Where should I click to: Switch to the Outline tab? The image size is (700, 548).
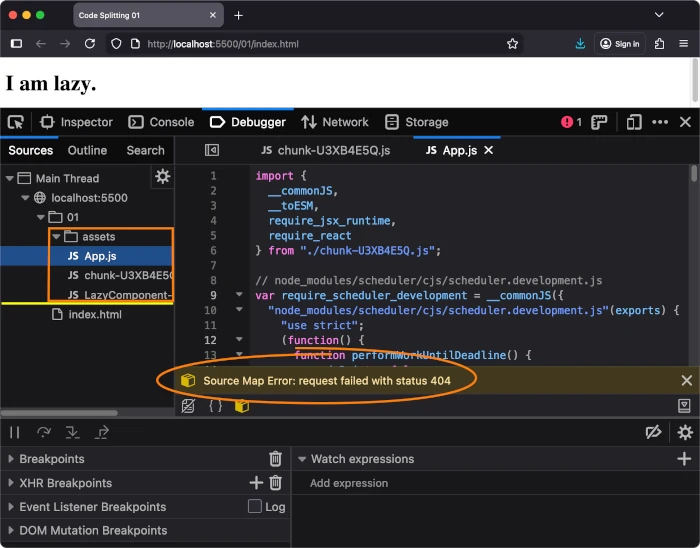[x=87, y=150]
